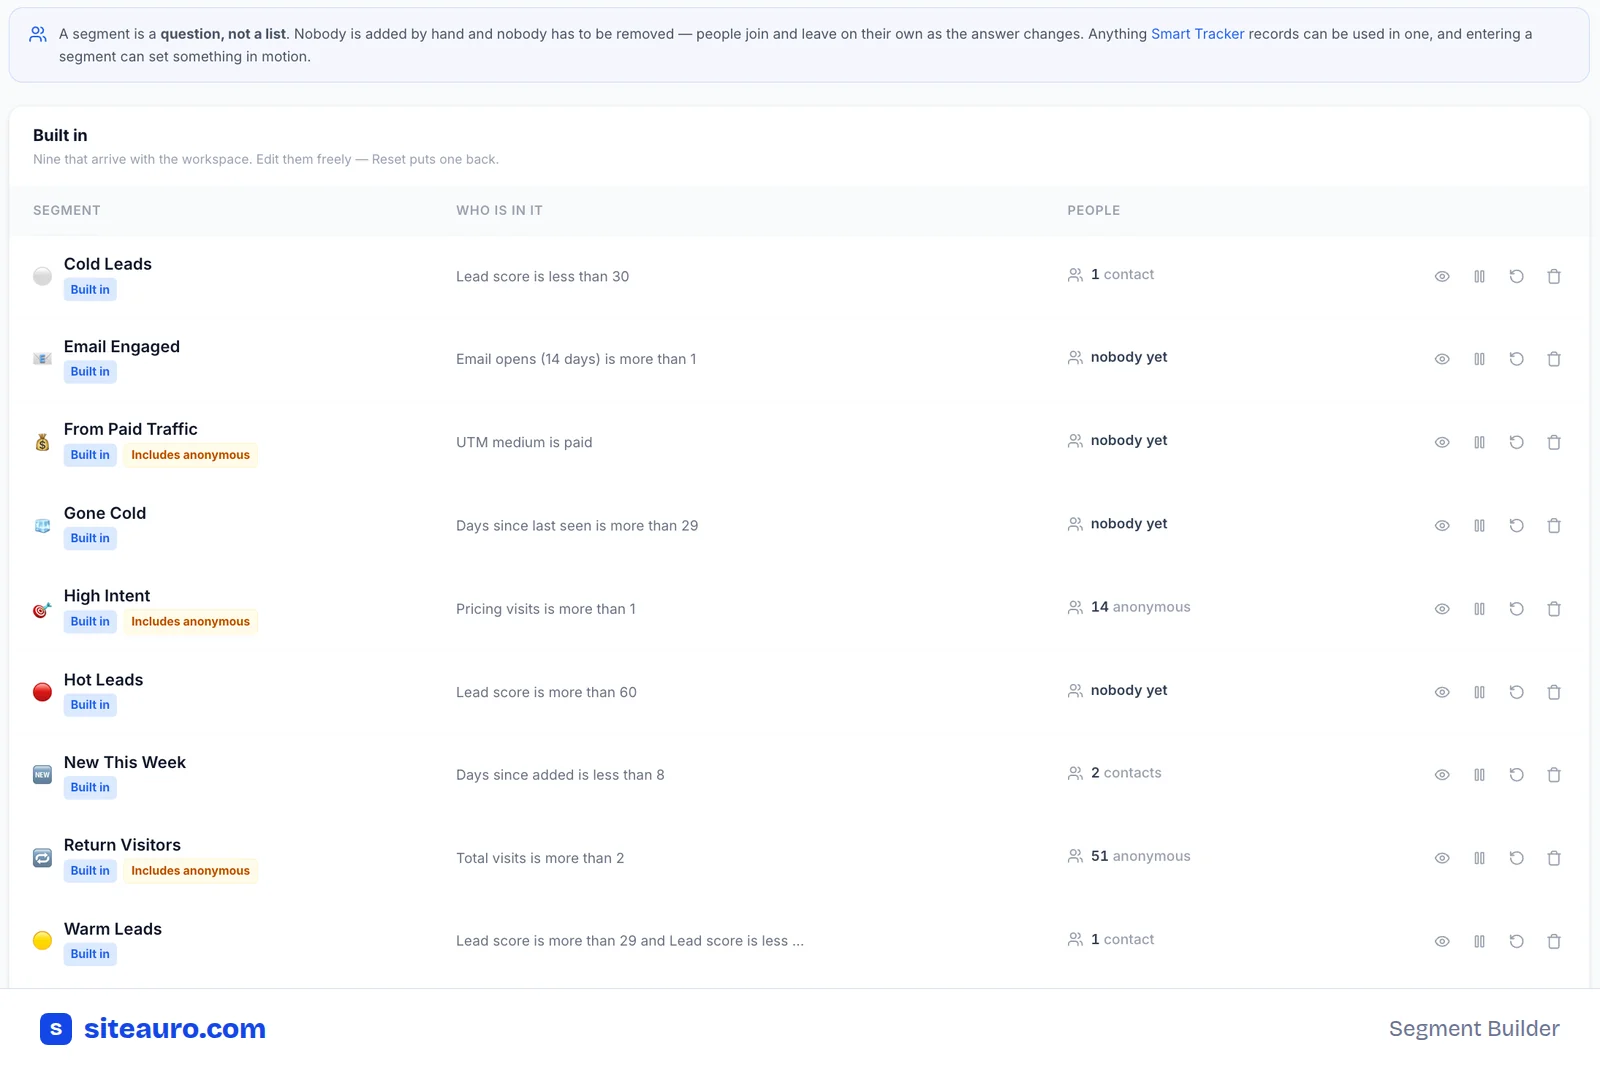Reset the New This Week segment
Screen dimensions: 1600x1068
pos(1516,775)
